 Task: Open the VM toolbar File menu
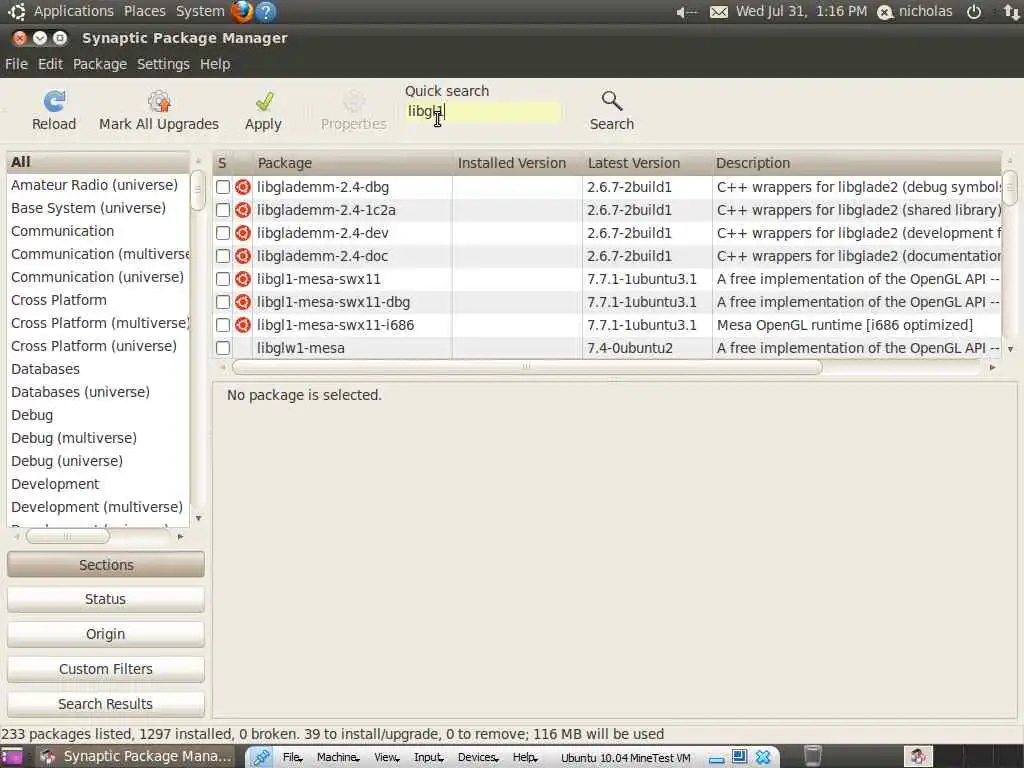click(x=292, y=758)
